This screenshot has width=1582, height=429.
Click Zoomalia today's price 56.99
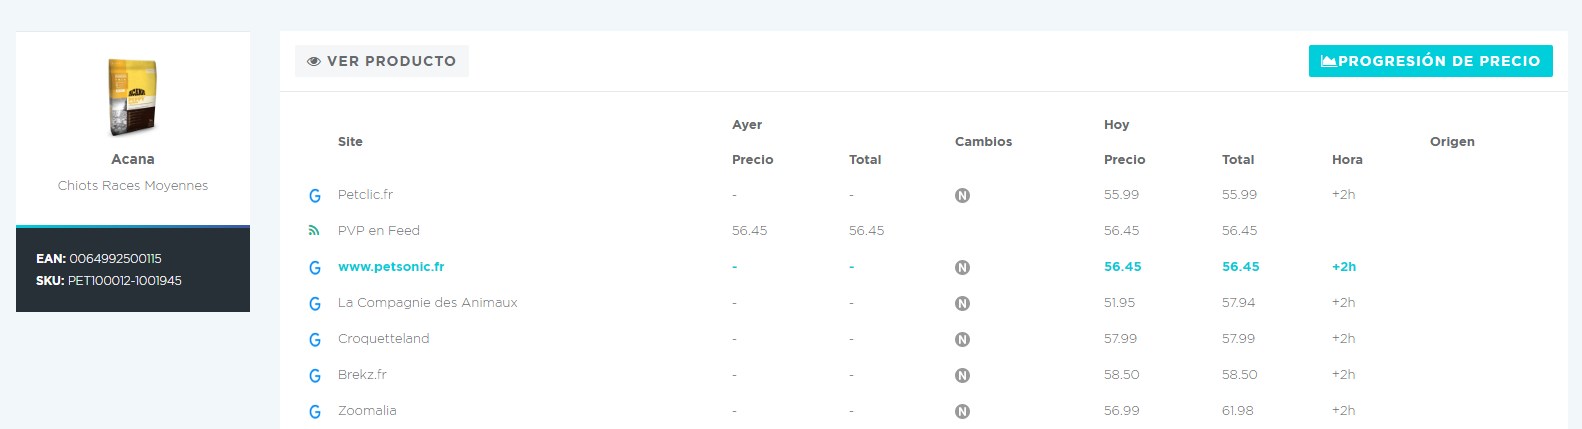tap(1121, 411)
